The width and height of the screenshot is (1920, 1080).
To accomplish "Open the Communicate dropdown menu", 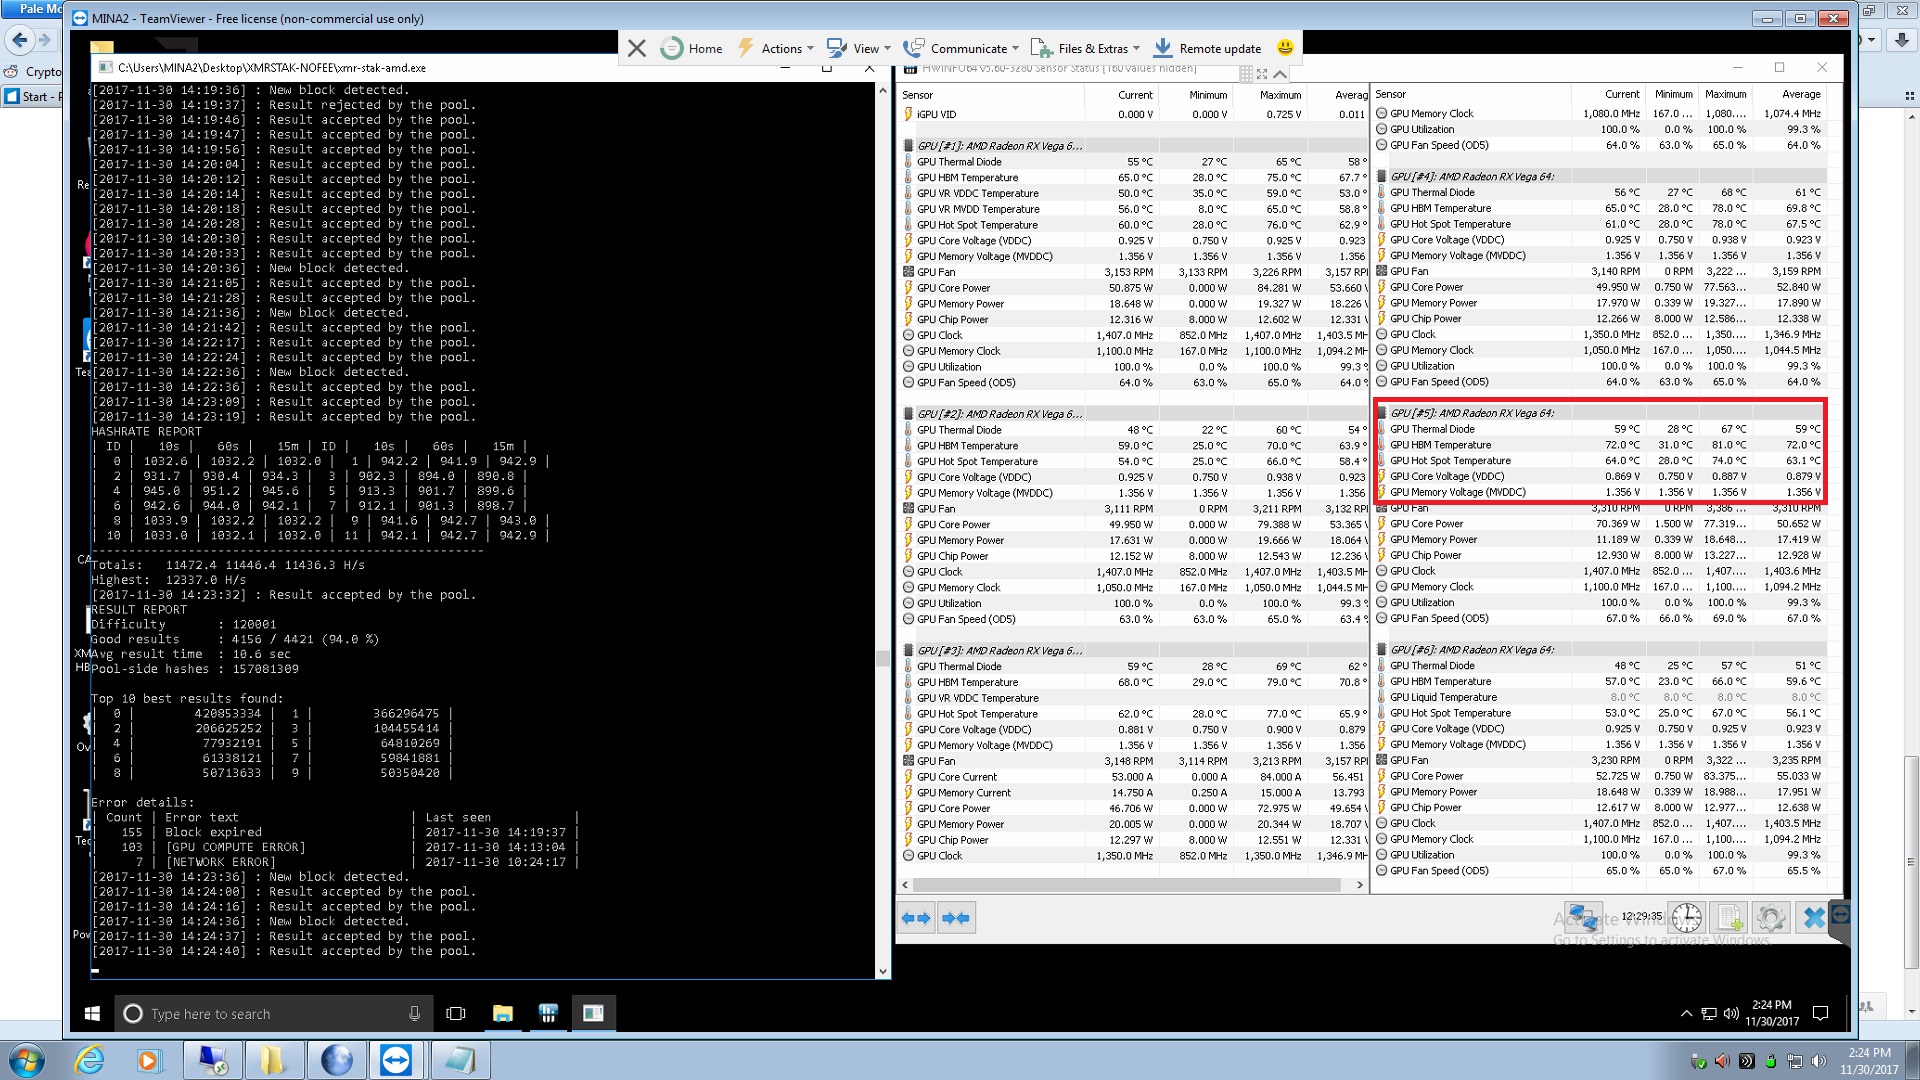I will (x=961, y=48).
